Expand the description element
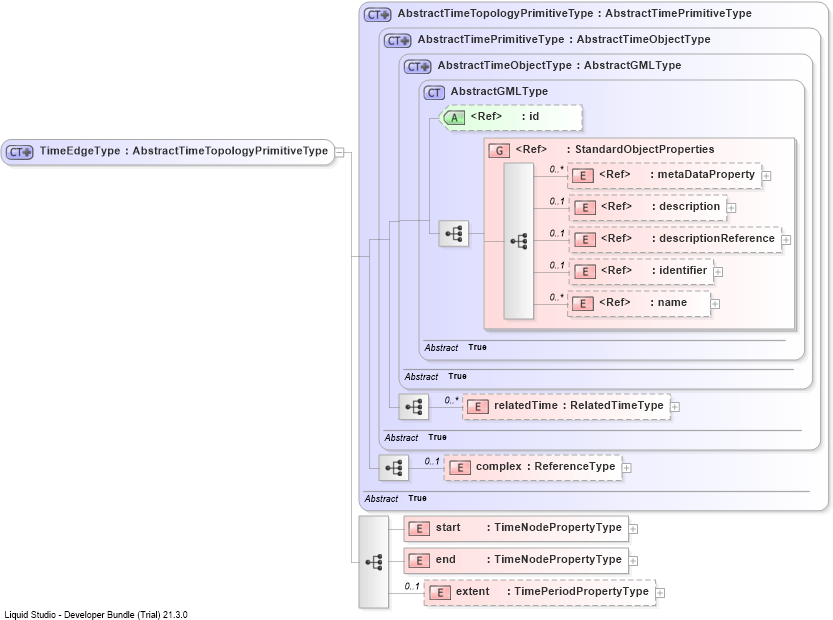The image size is (833, 620). (x=732, y=208)
